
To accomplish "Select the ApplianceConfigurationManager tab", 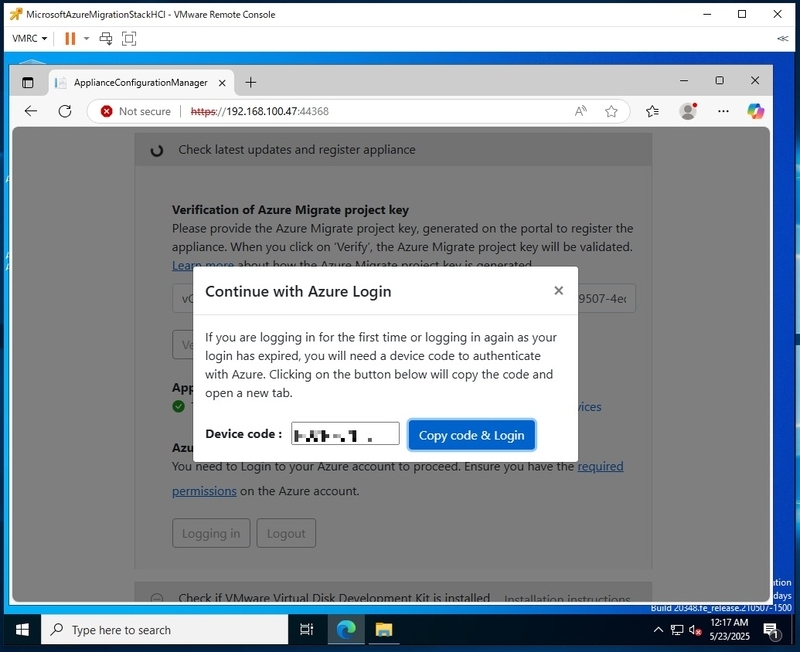I will [140, 83].
